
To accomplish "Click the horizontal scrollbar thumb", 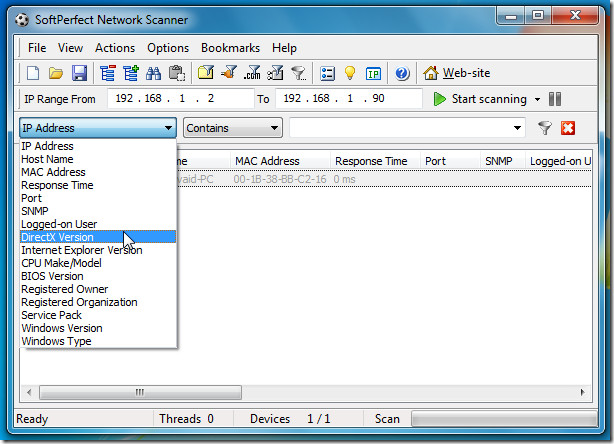I will 140,392.
